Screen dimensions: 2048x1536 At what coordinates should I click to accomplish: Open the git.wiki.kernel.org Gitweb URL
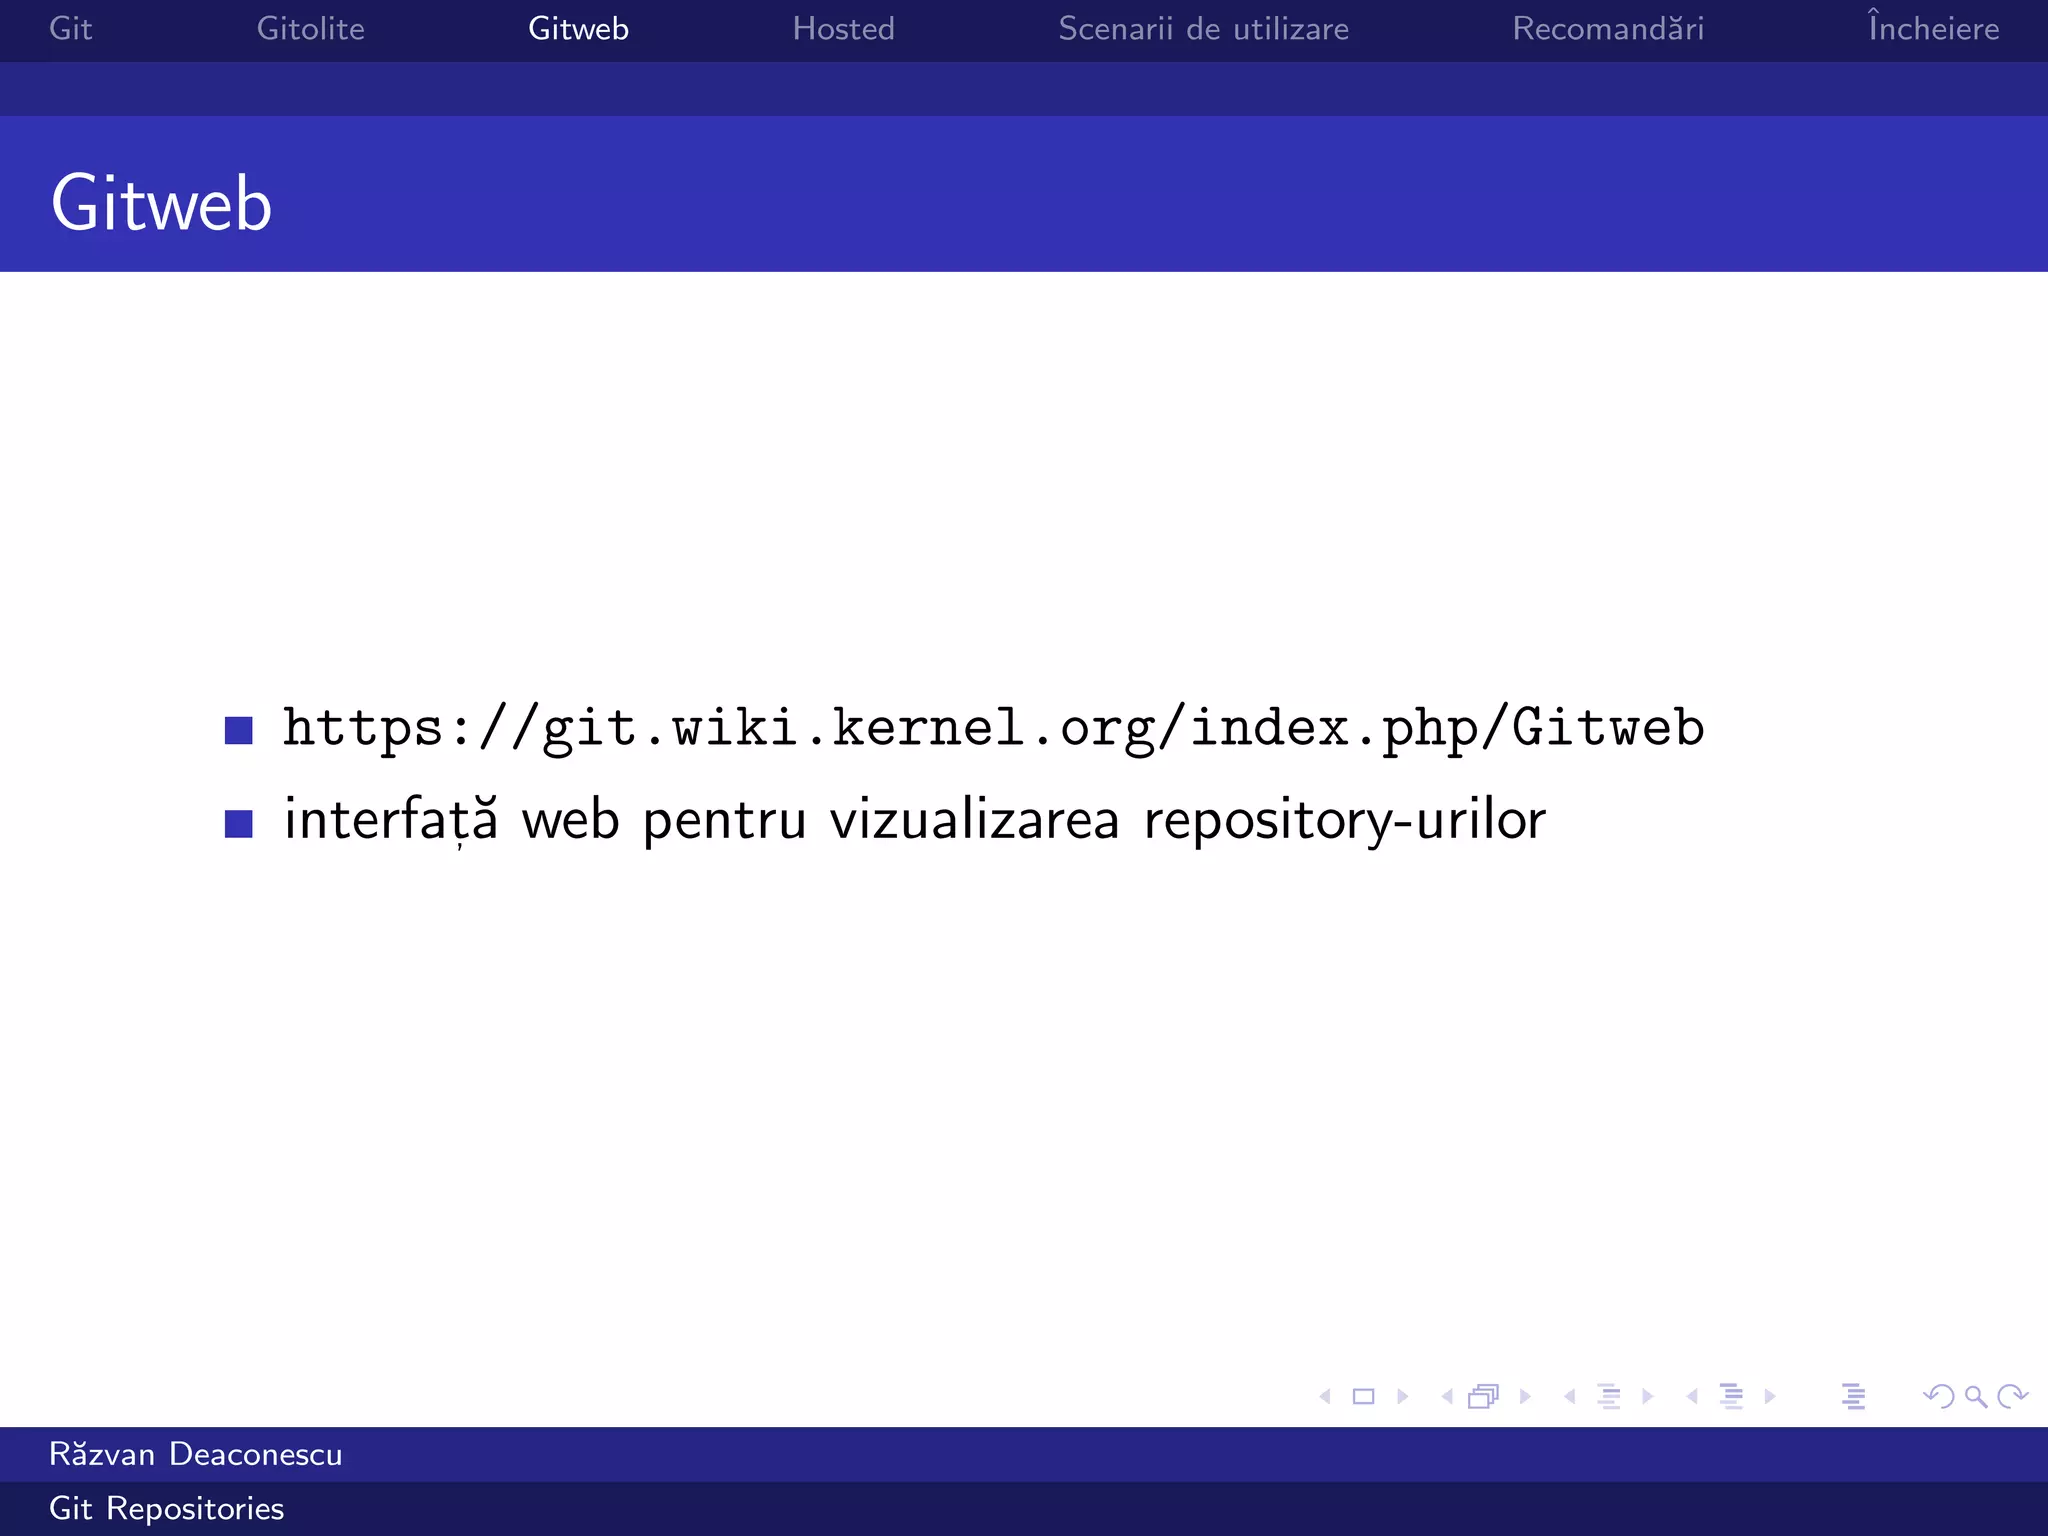994,728
